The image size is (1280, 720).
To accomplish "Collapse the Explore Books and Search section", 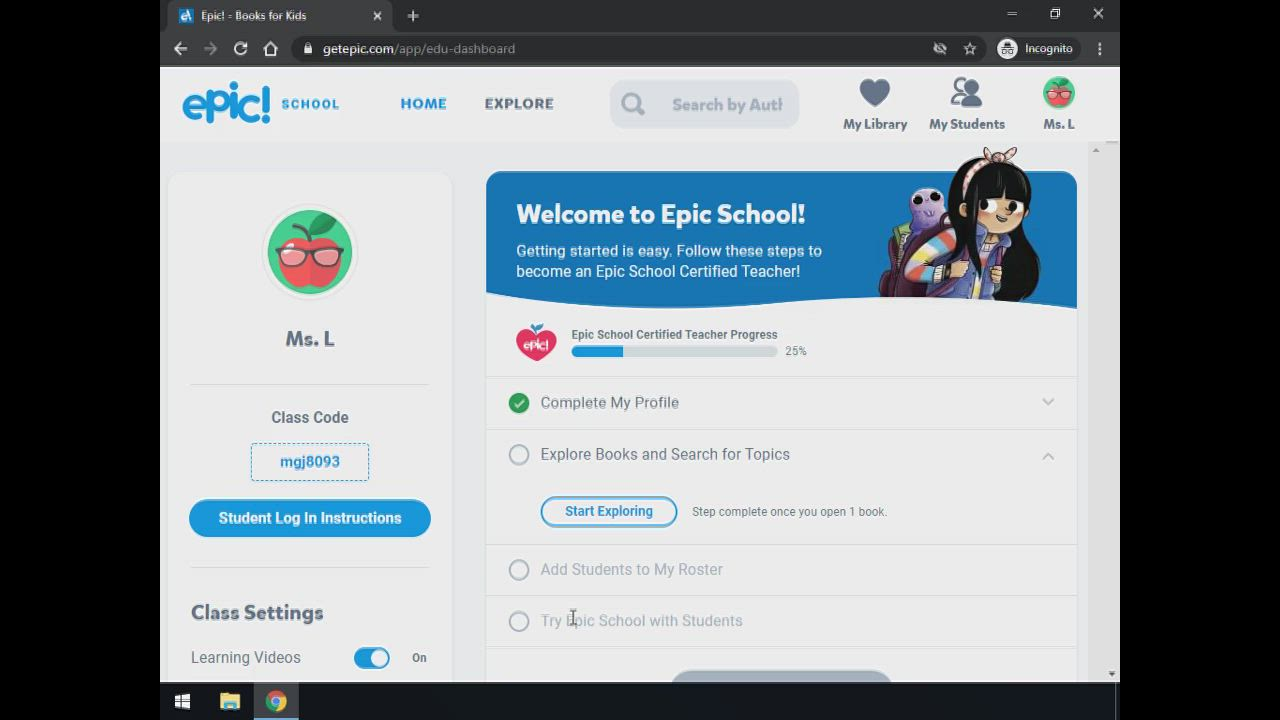I will 1048,455.
